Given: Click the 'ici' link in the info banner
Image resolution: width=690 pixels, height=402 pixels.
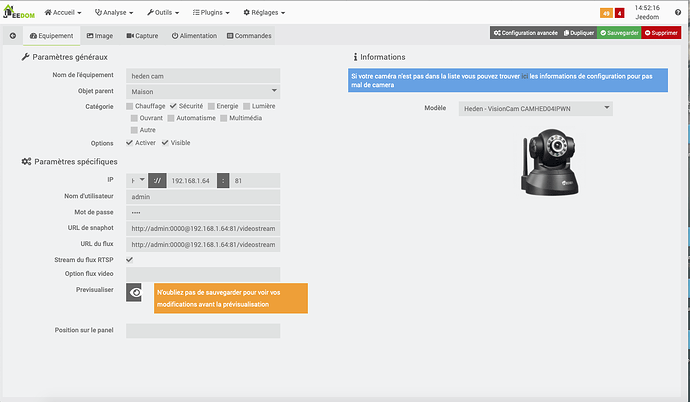Looking at the screenshot, I should [x=525, y=76].
